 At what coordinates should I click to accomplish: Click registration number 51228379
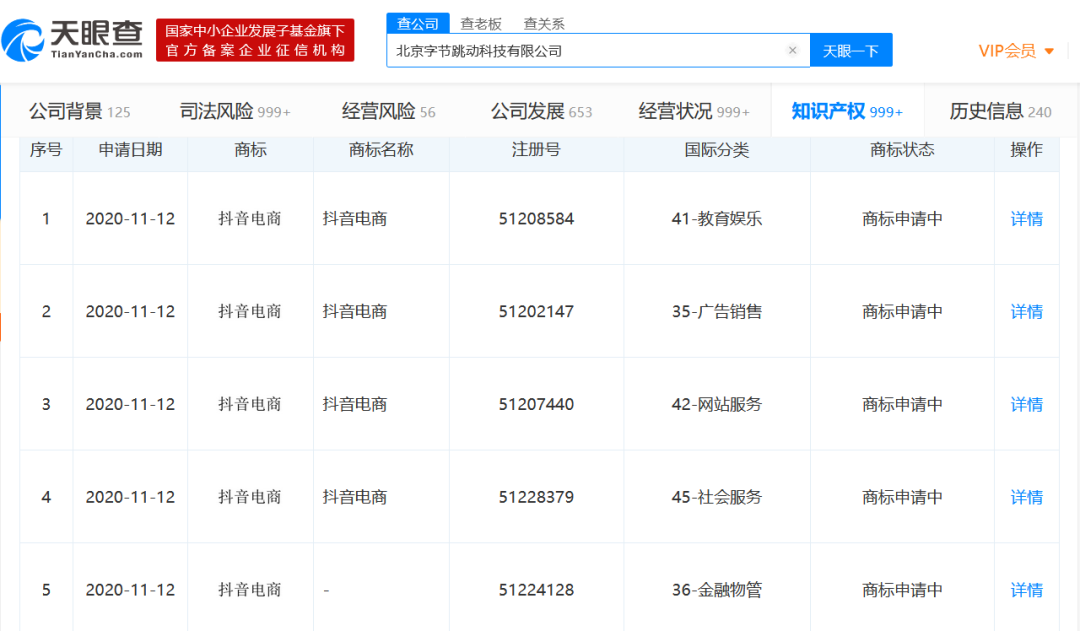[x=536, y=497]
